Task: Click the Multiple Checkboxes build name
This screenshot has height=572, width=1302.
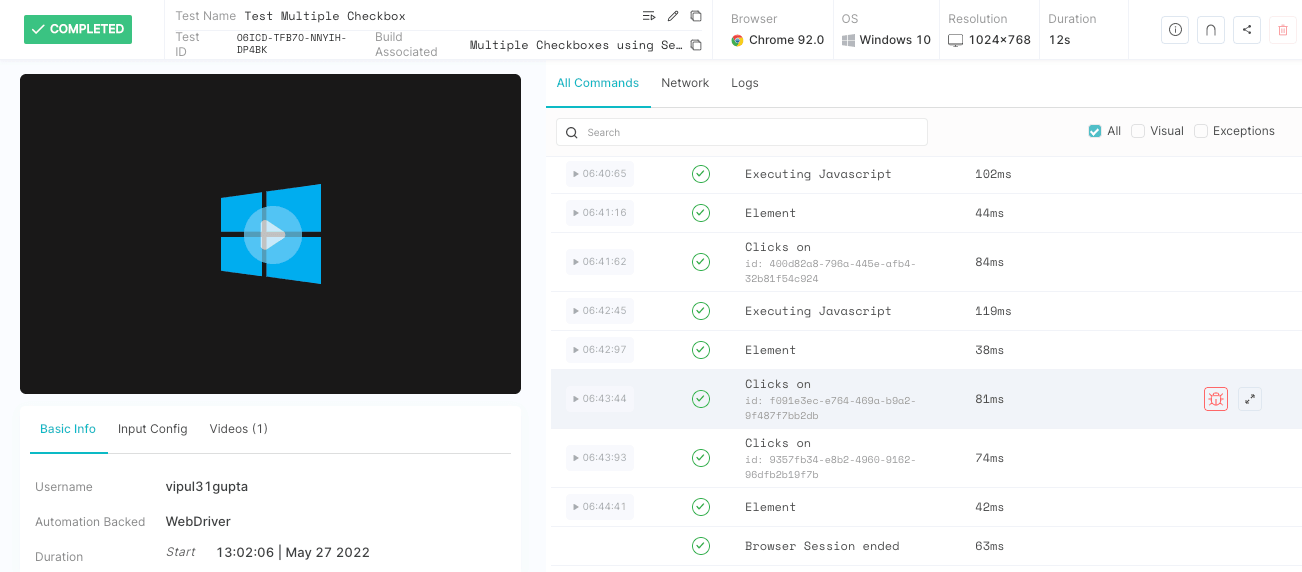Action: click(576, 45)
